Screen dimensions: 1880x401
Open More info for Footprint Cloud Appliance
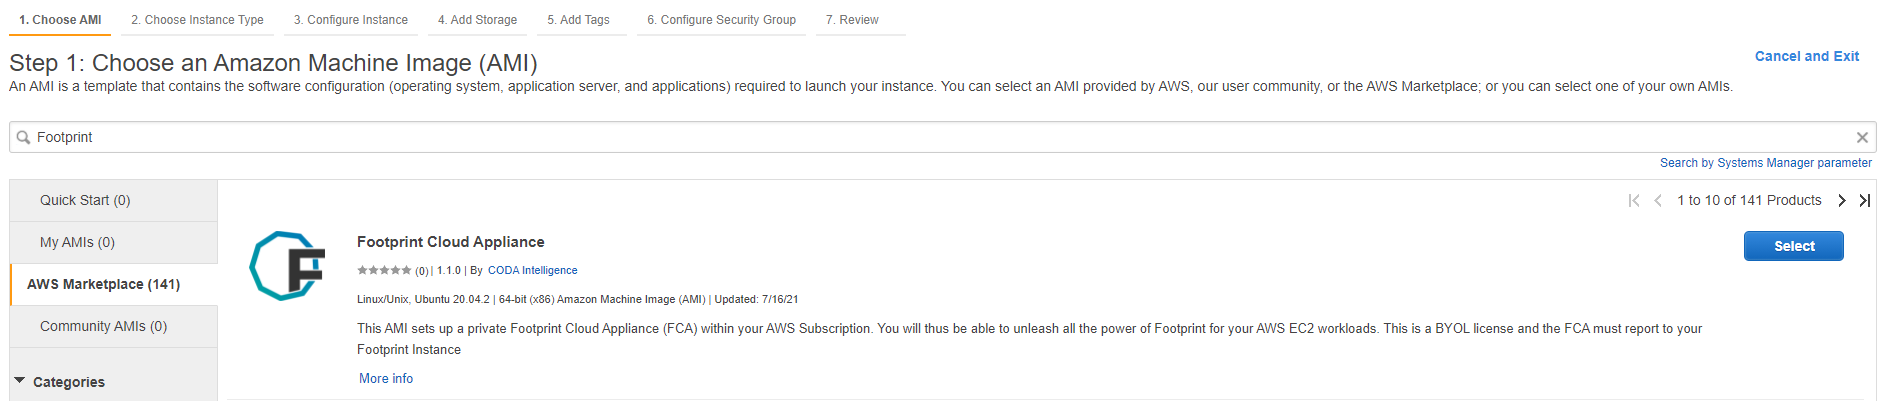[x=386, y=379]
